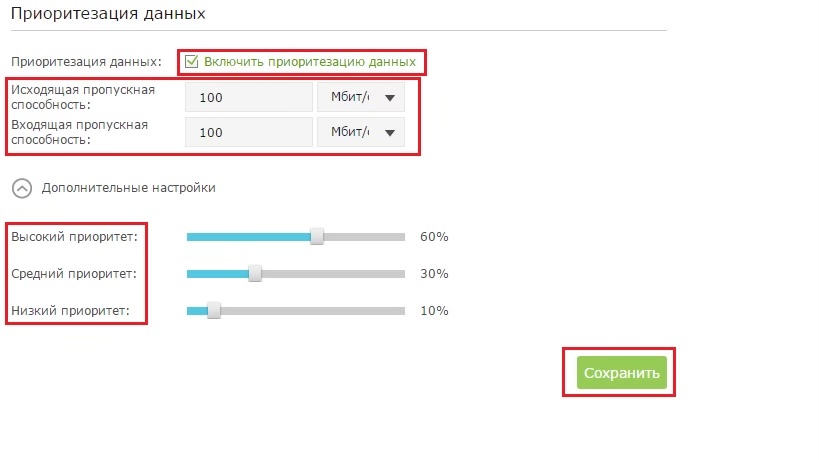Focus the incoming bandwidth value field
The image size is (819, 460).
point(249,132)
